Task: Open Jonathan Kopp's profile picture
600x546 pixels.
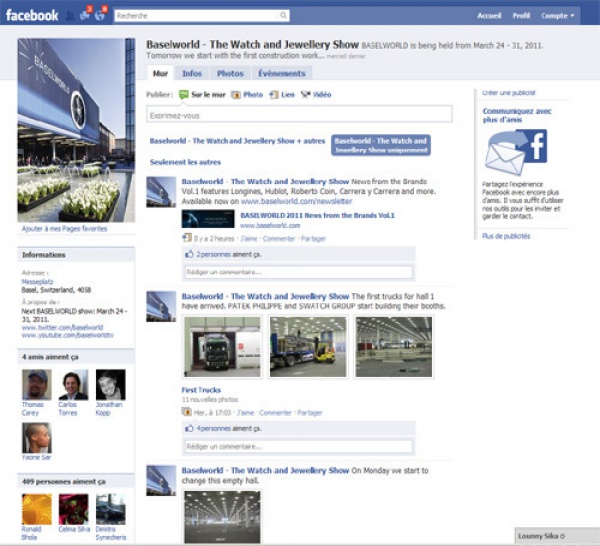Action: click(111, 384)
